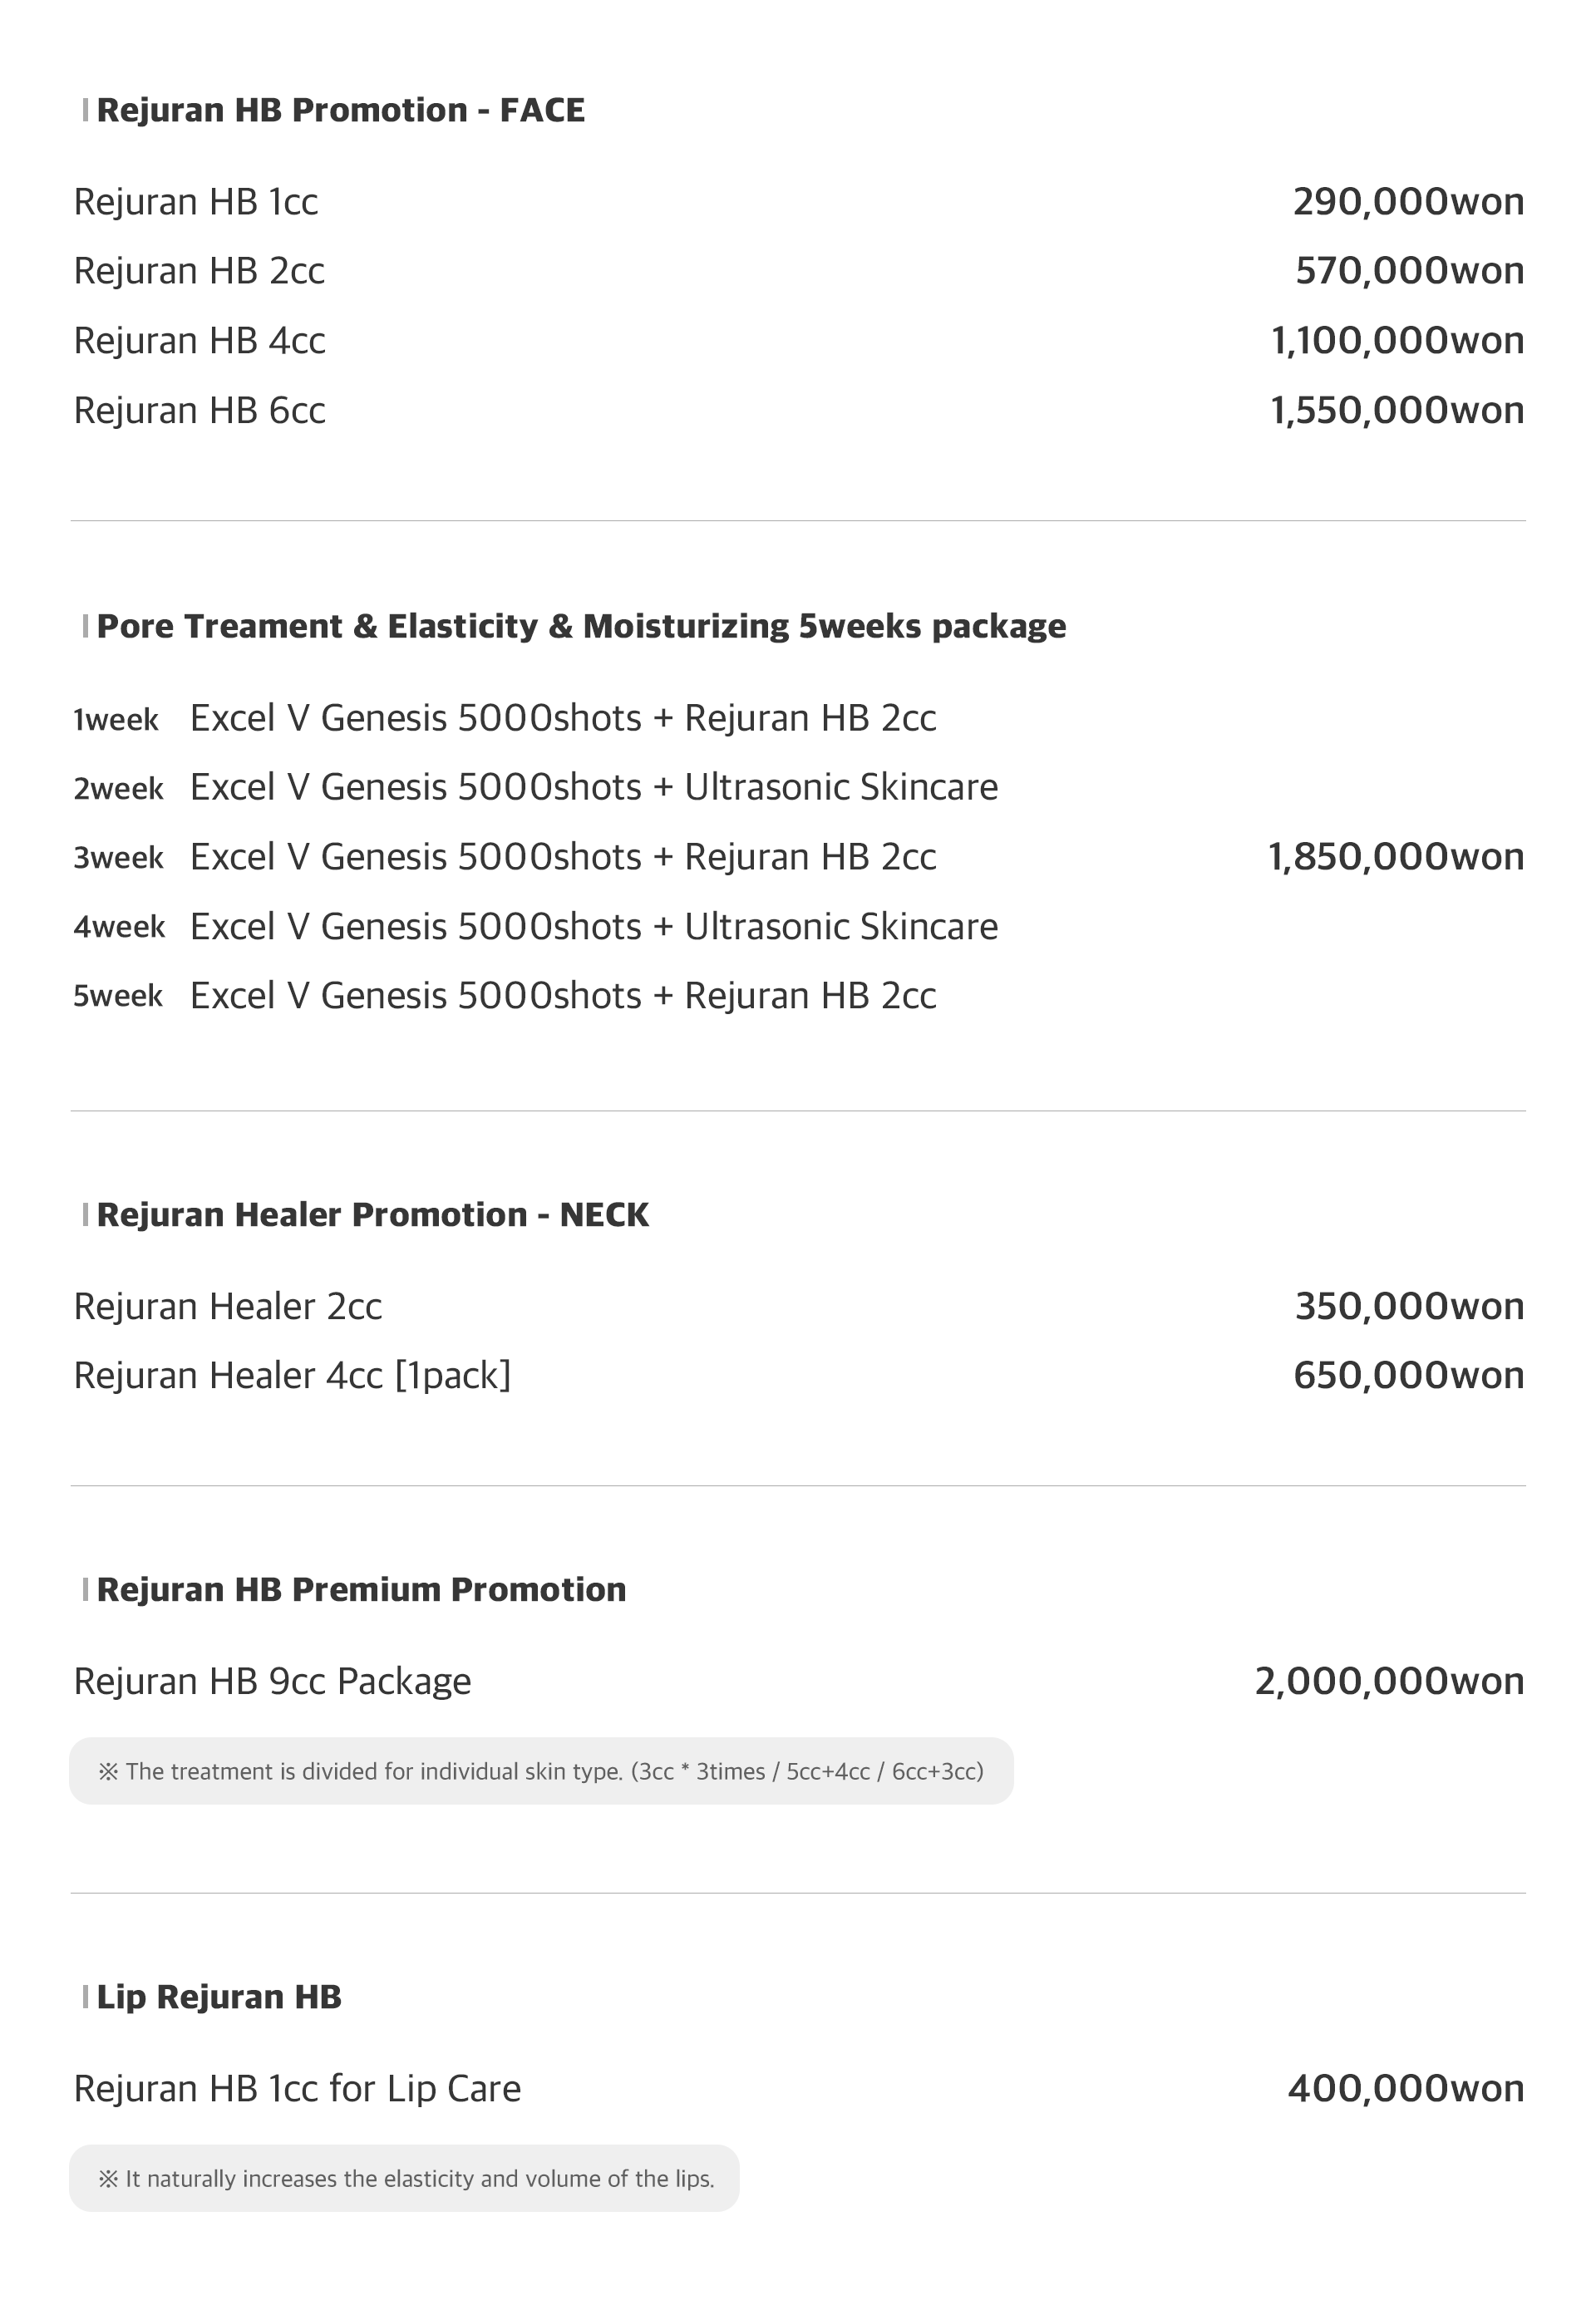Click the Rejuran HB Promotion - FACE heading
The image size is (1596, 2305).
point(340,110)
